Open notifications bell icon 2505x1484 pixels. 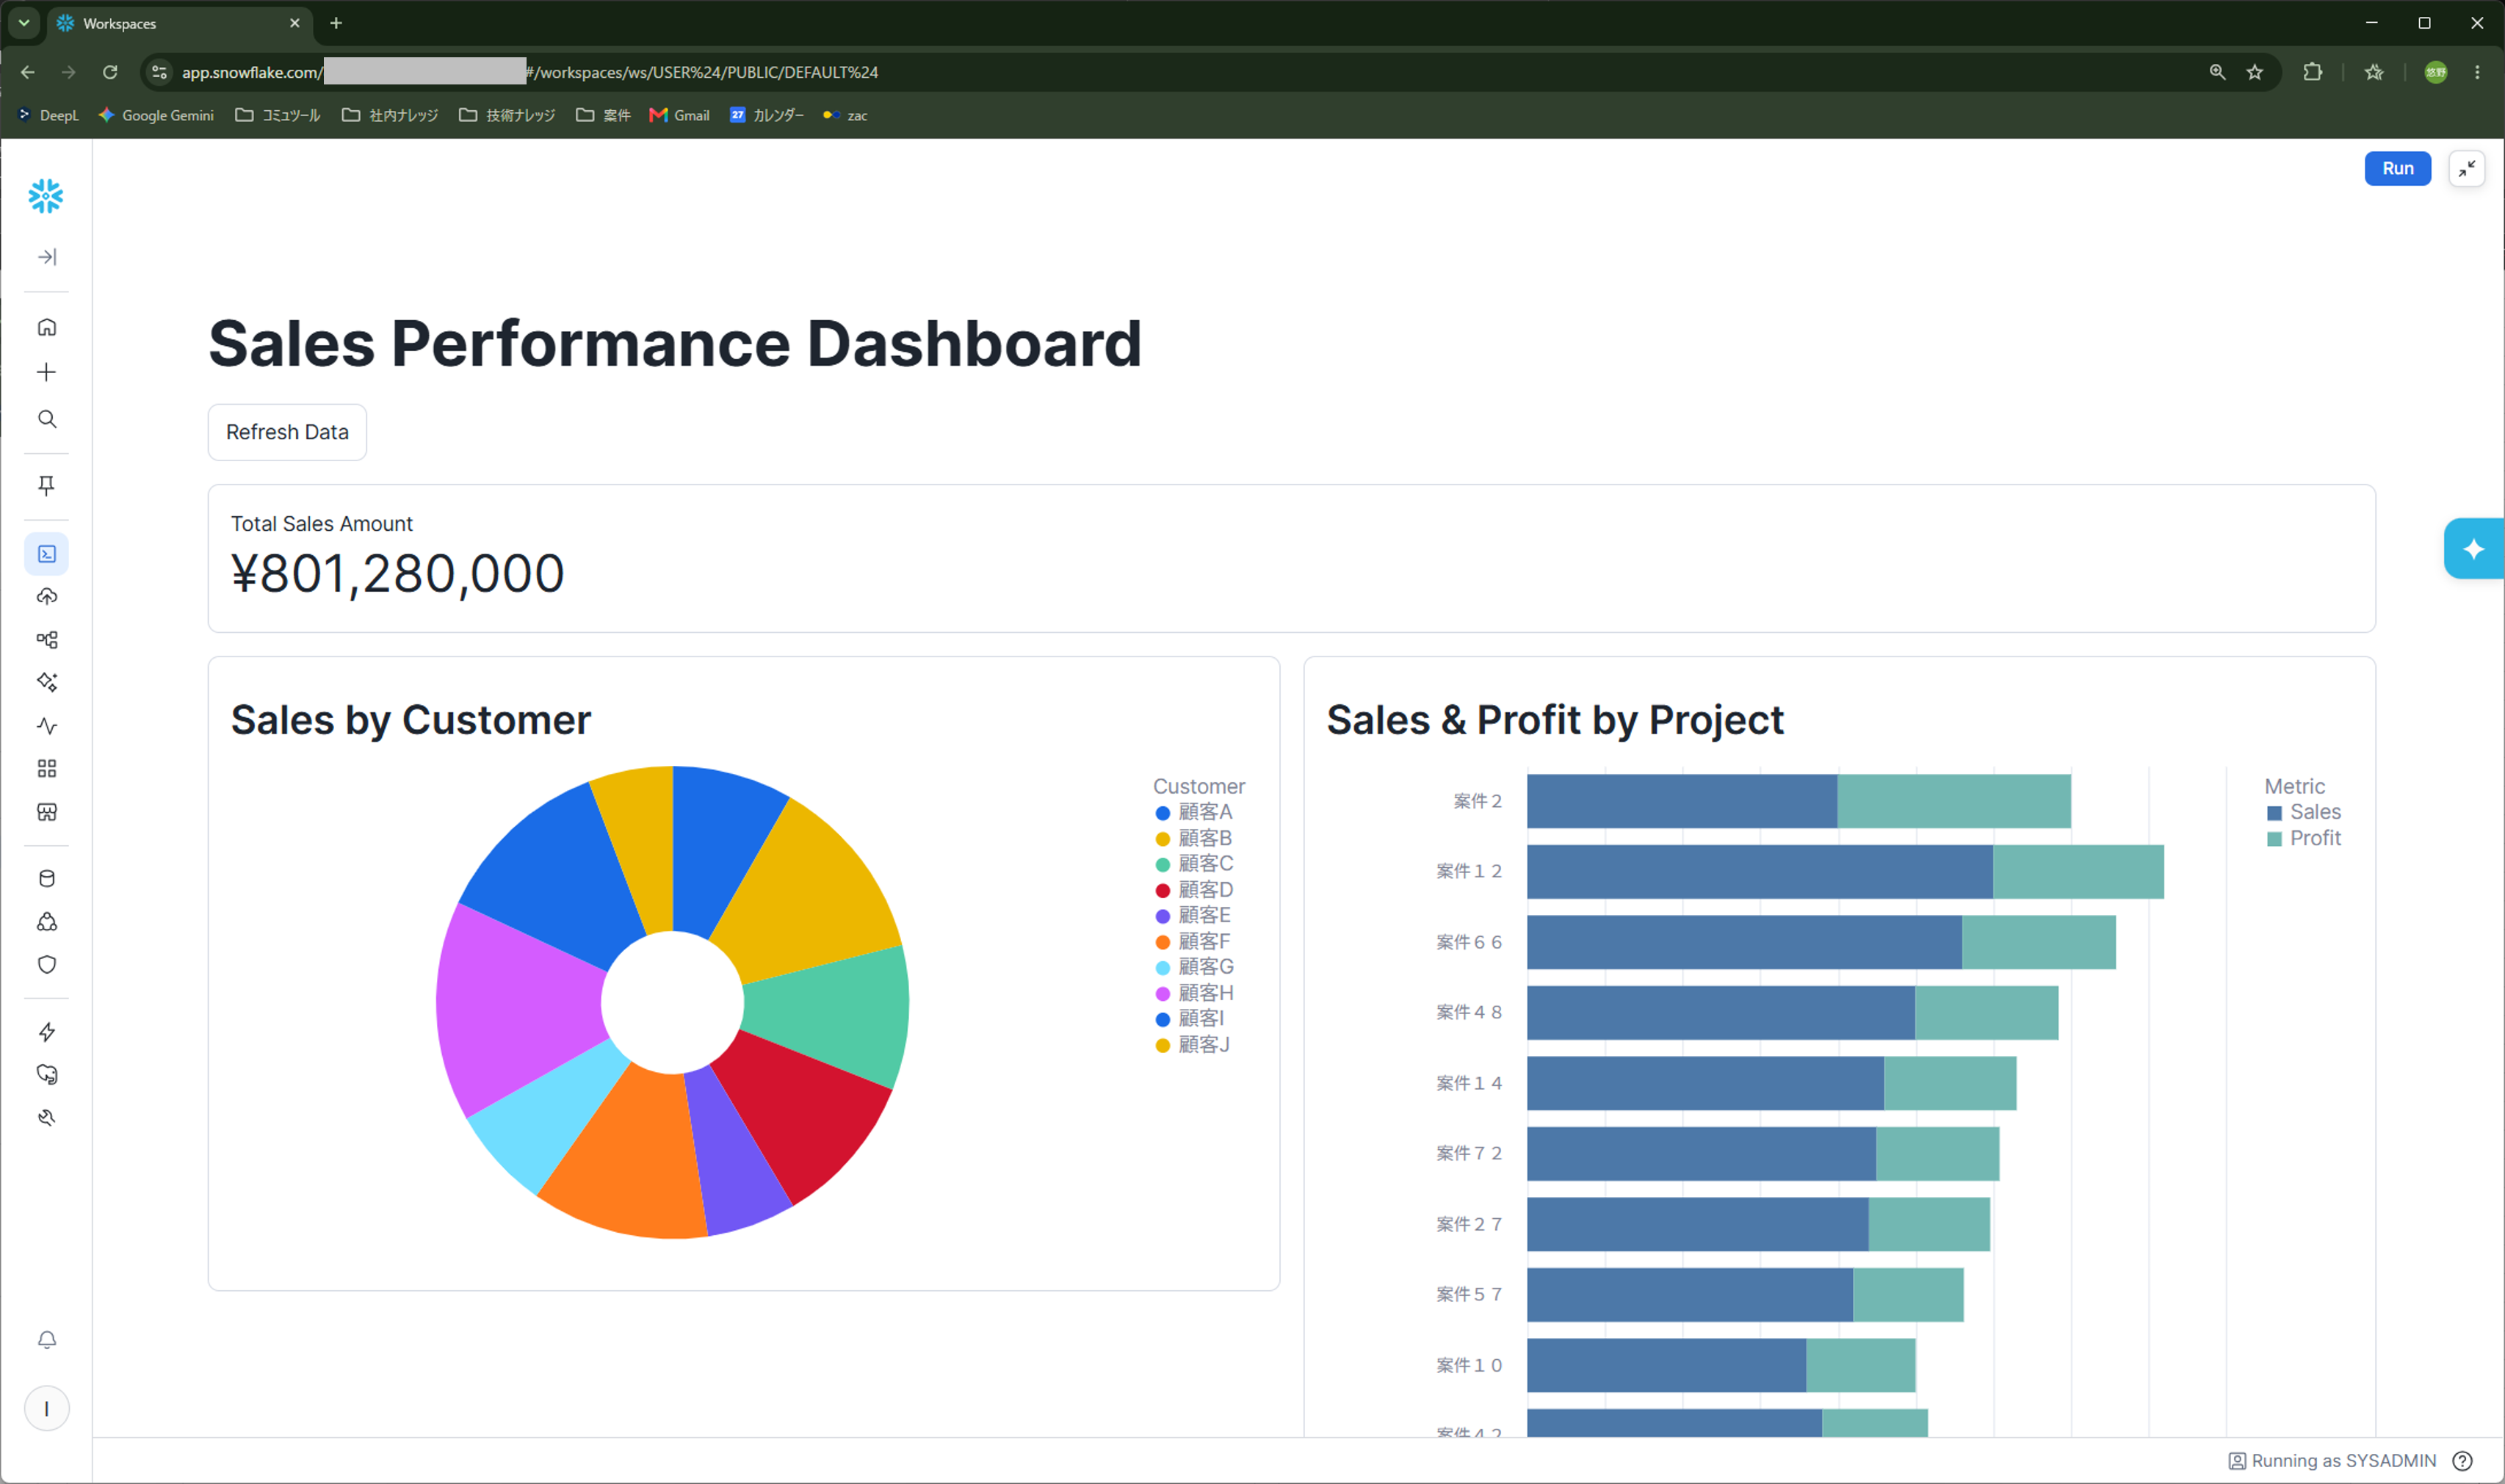(x=47, y=1340)
